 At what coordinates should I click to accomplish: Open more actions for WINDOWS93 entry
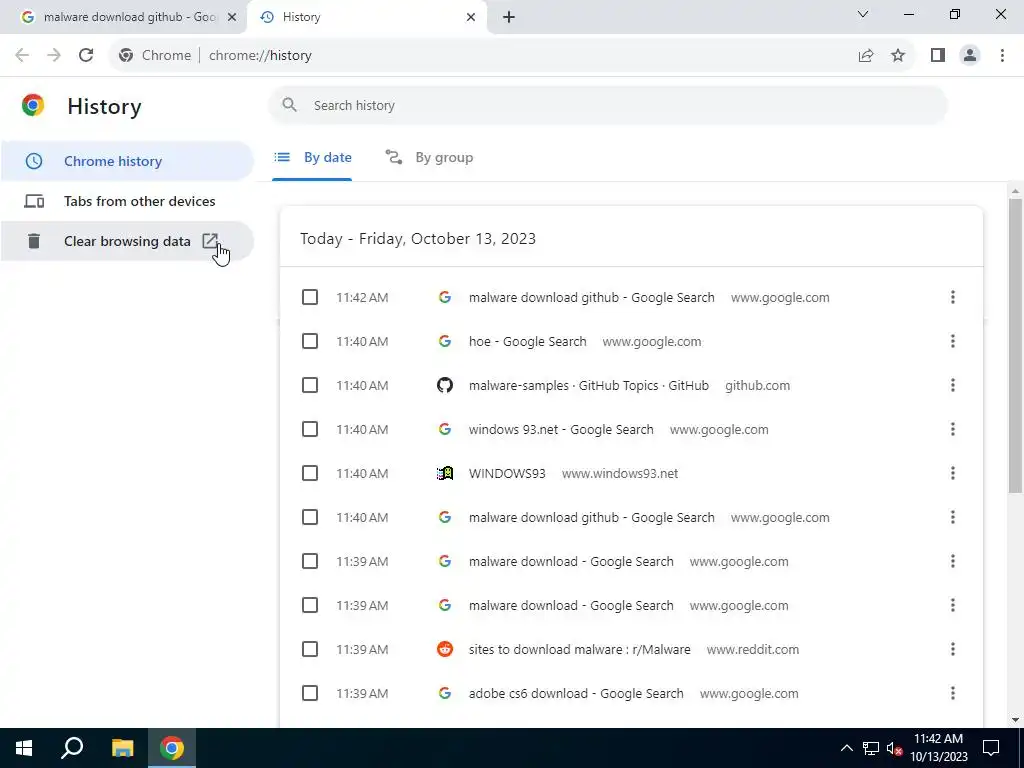(952, 473)
